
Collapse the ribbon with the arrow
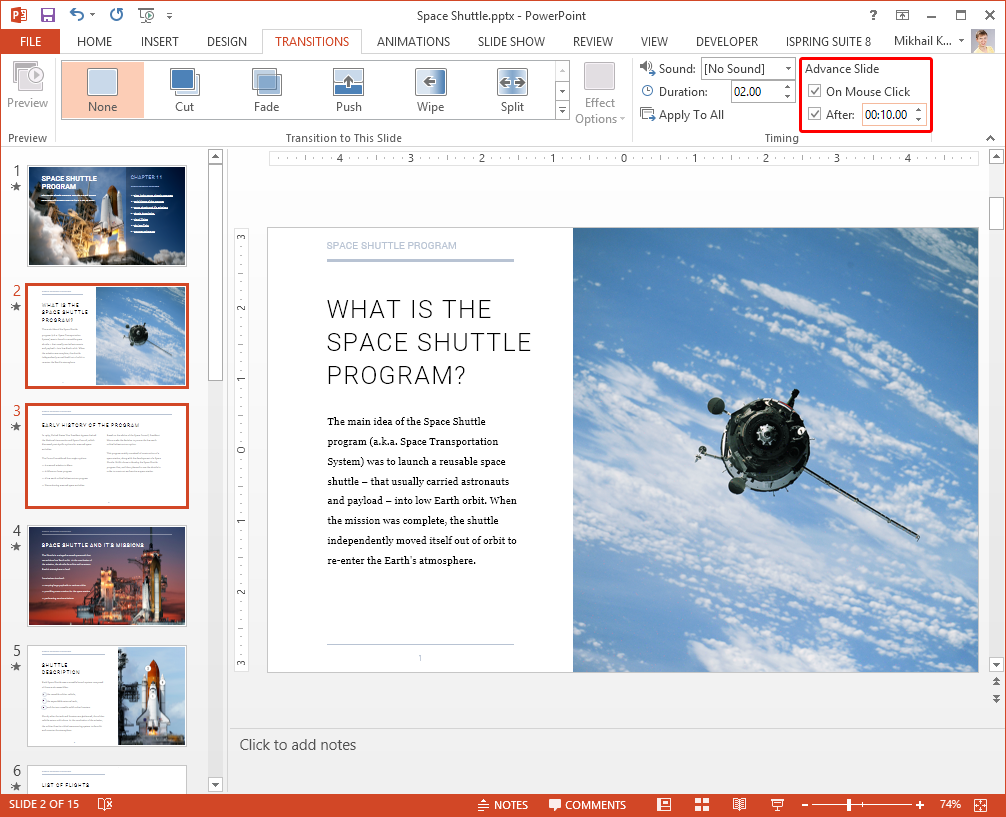pyautogui.click(x=991, y=139)
